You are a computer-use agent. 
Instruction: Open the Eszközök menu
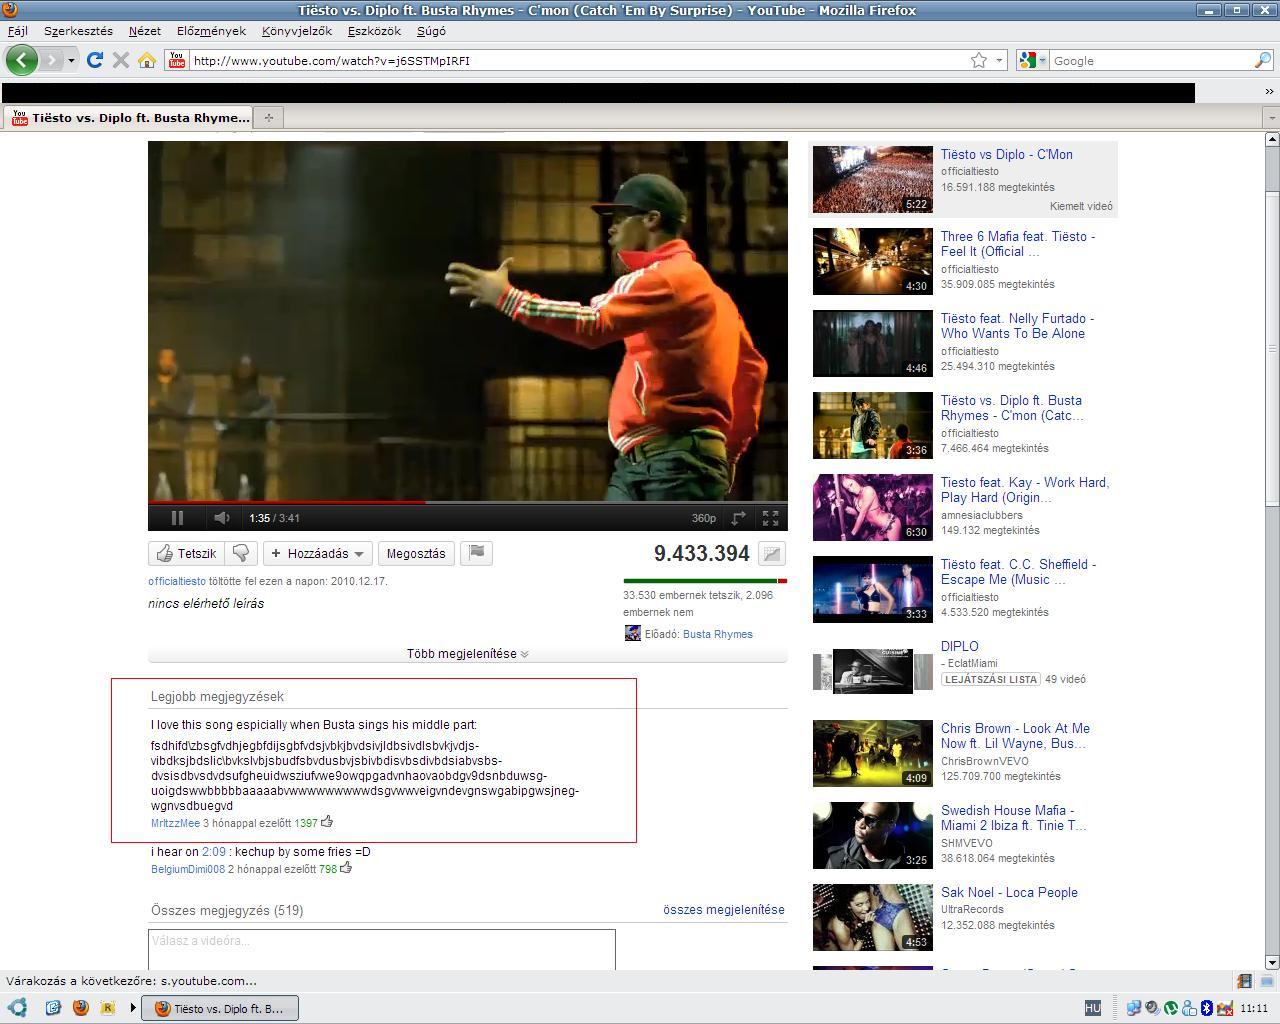374,31
